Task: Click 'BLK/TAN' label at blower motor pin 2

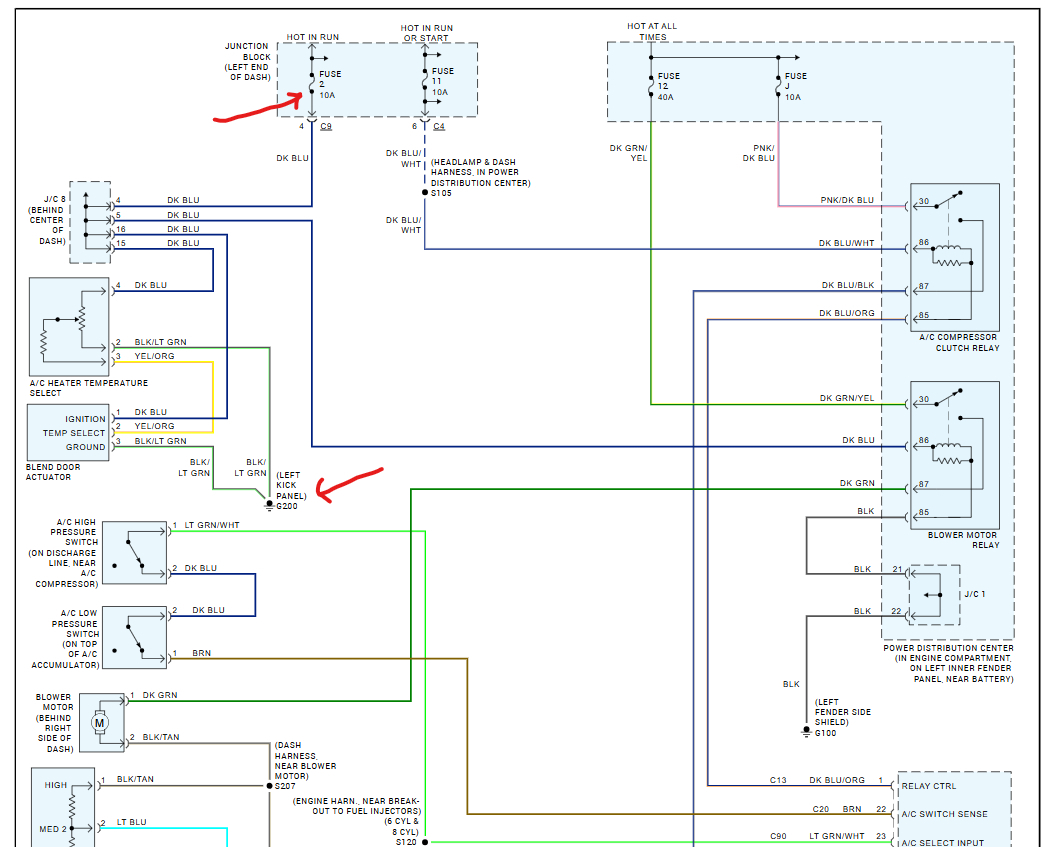Action: pos(161,736)
